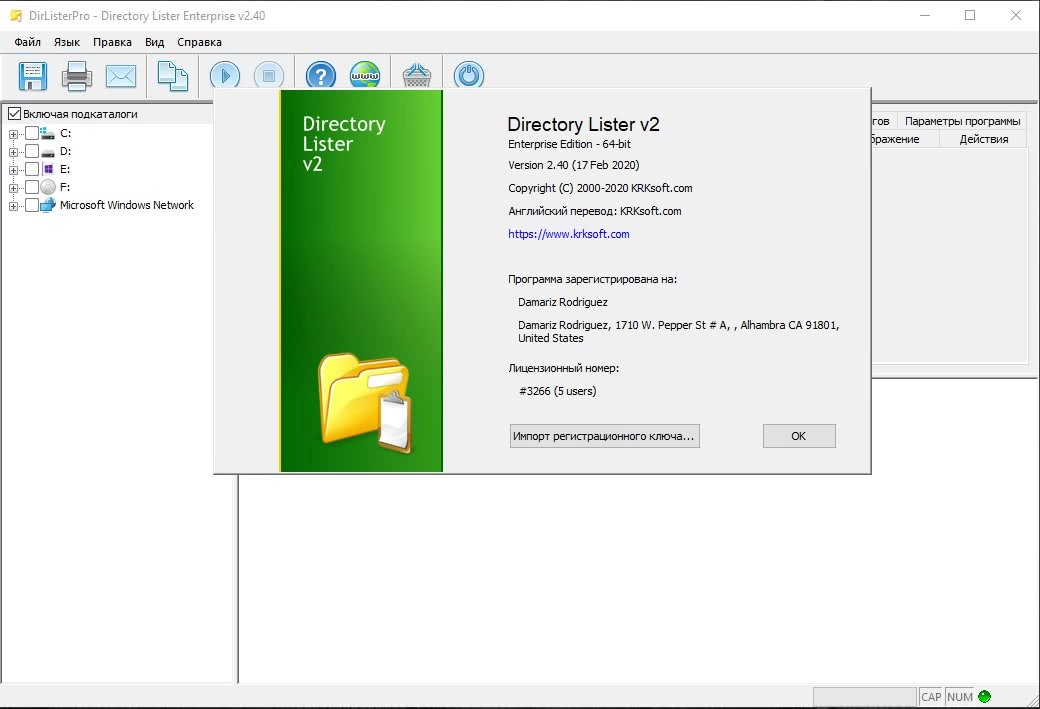This screenshot has height=709, width=1040.
Task: Click the Copy to clipboard toolbar icon
Action: click(x=172, y=76)
